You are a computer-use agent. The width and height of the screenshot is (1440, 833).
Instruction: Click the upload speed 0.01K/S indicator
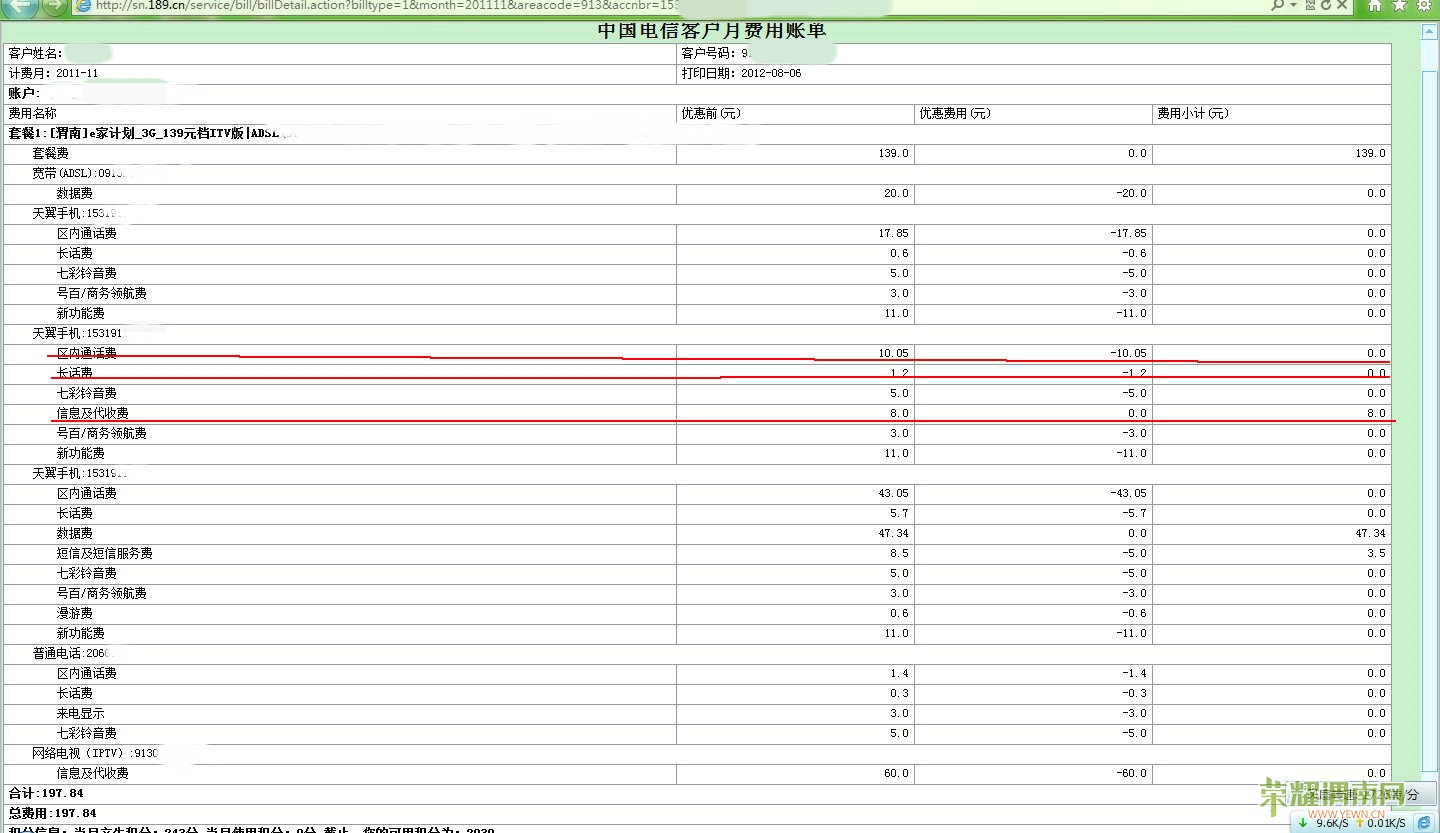click(x=1384, y=823)
